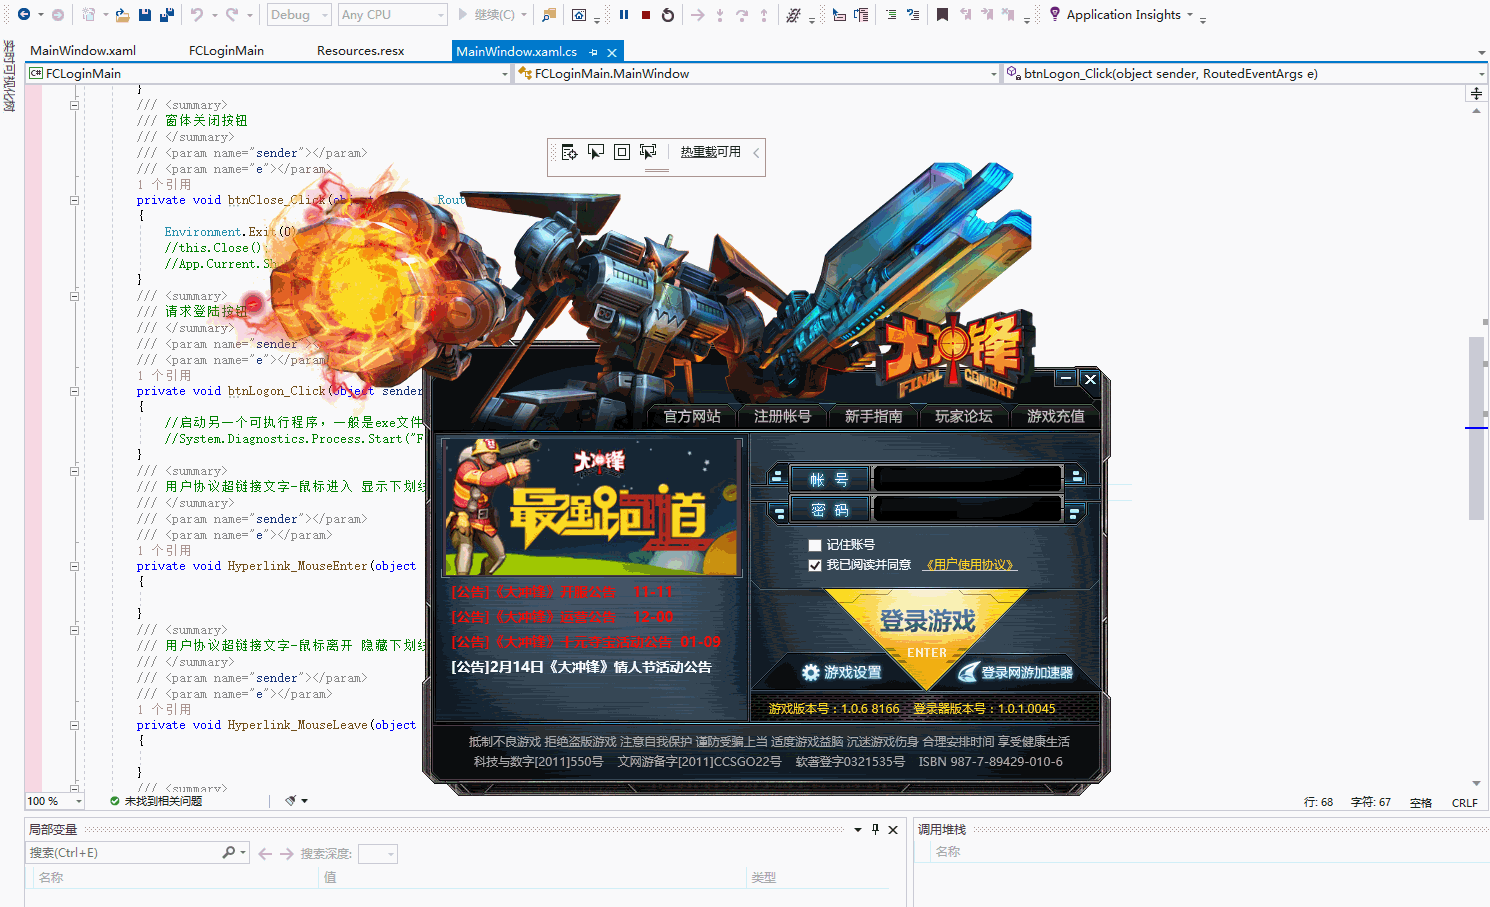Viewport: 1490px width, 907px height.
Task: Pause the debugging session
Action: click(624, 15)
